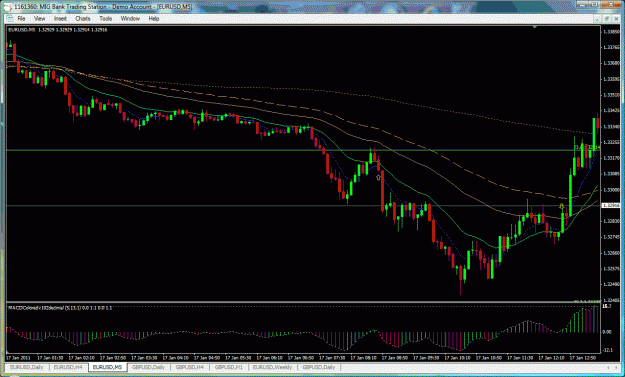Minimize the inner chart window
Screen dimensions: 625x377
598,18
